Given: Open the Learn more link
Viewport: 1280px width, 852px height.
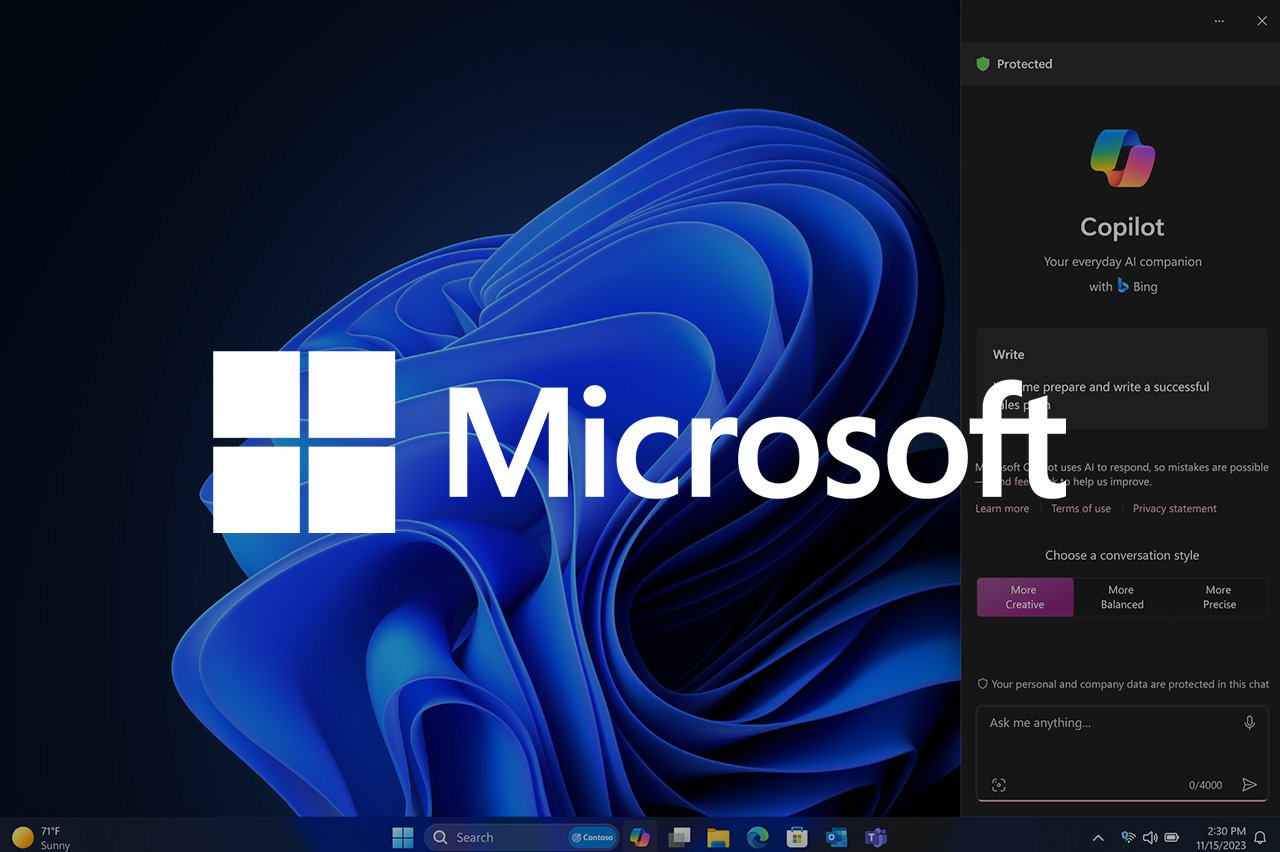Looking at the screenshot, I should point(1002,509).
